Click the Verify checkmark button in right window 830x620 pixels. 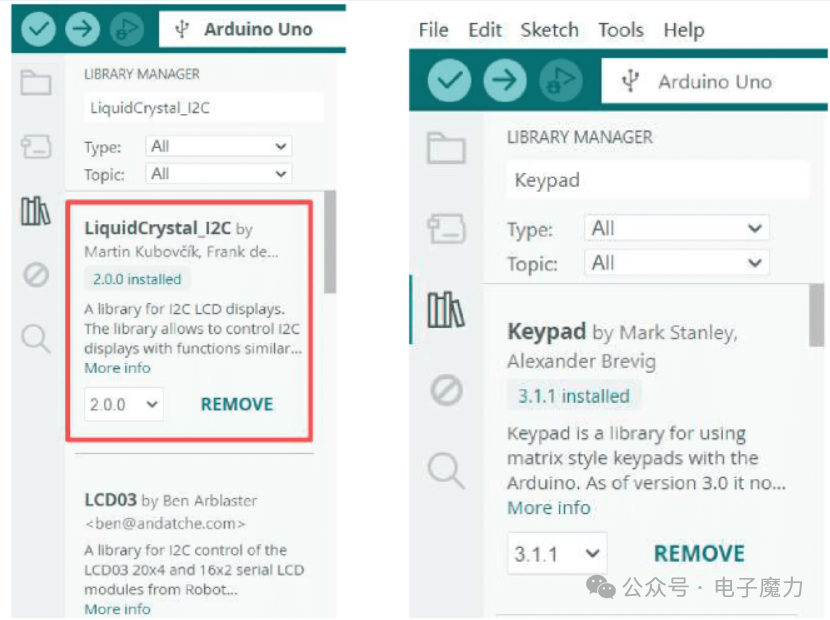pyautogui.click(x=449, y=80)
